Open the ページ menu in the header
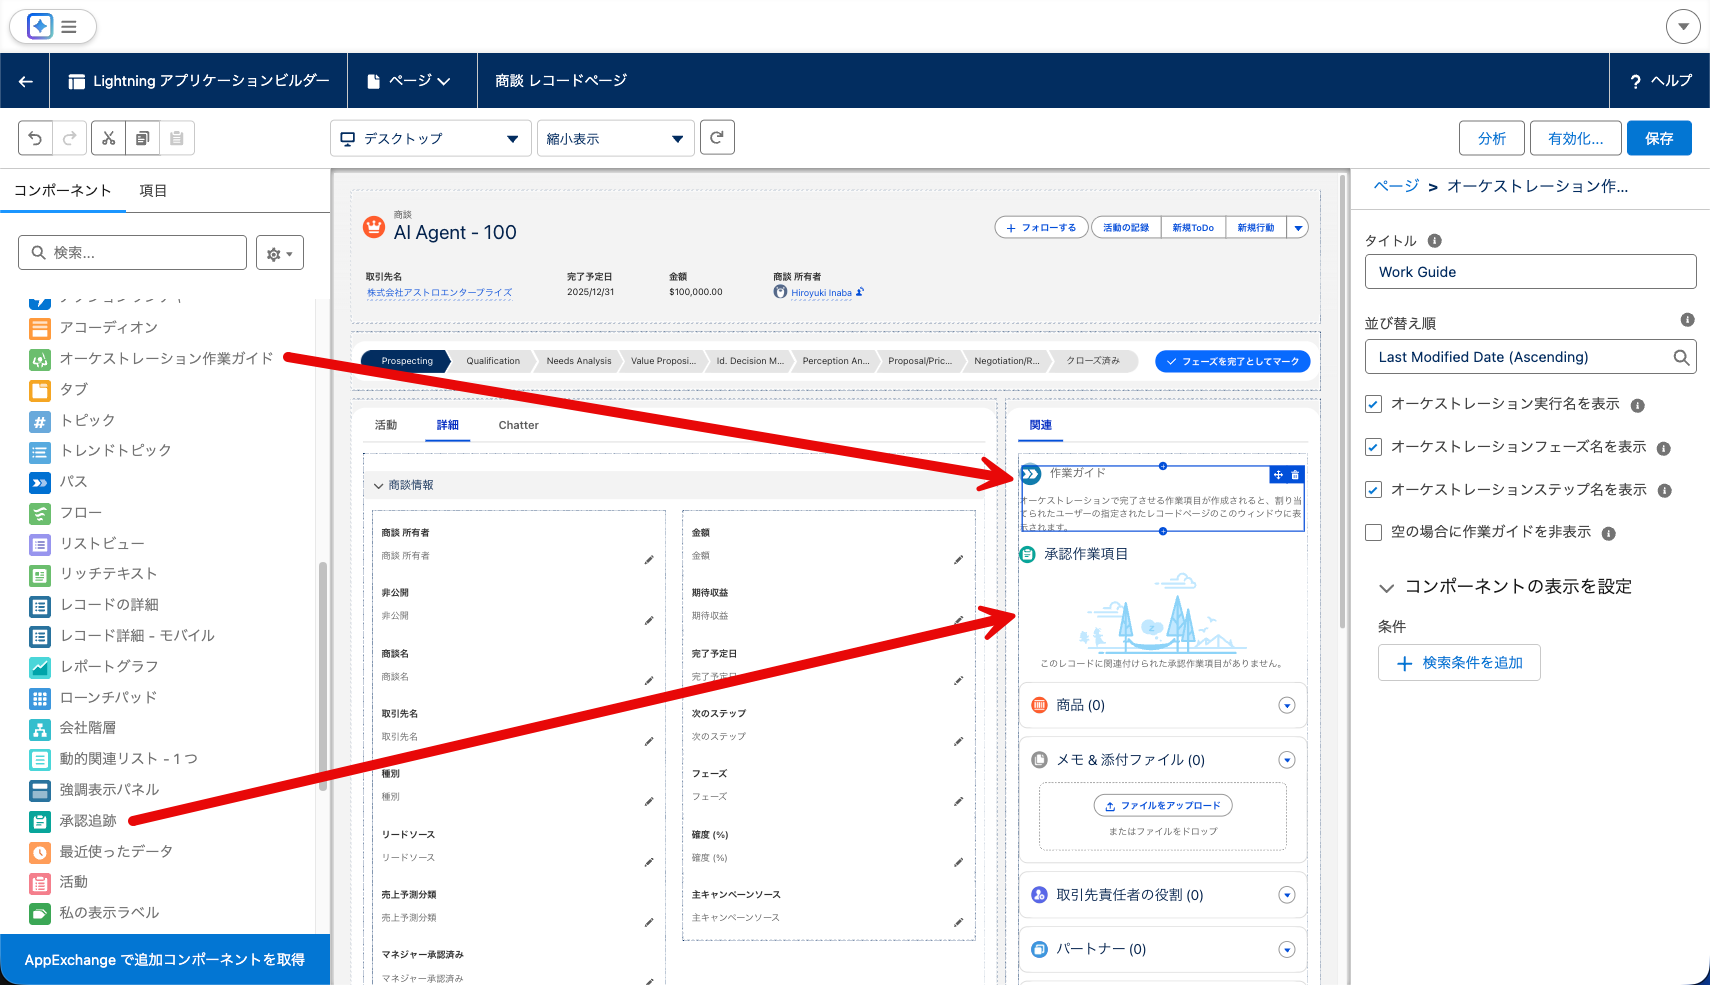This screenshot has width=1710, height=985. (409, 81)
